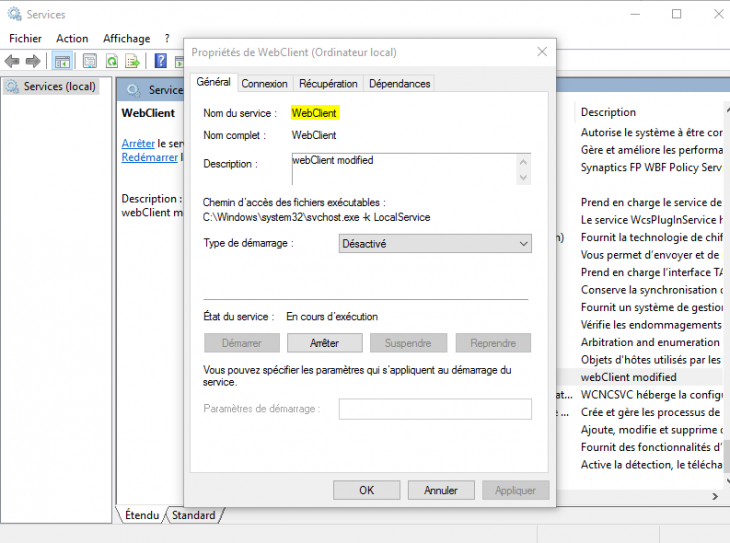Click the WebClient heading in extended pane
The height and width of the screenshot is (543, 730).
click(x=148, y=113)
